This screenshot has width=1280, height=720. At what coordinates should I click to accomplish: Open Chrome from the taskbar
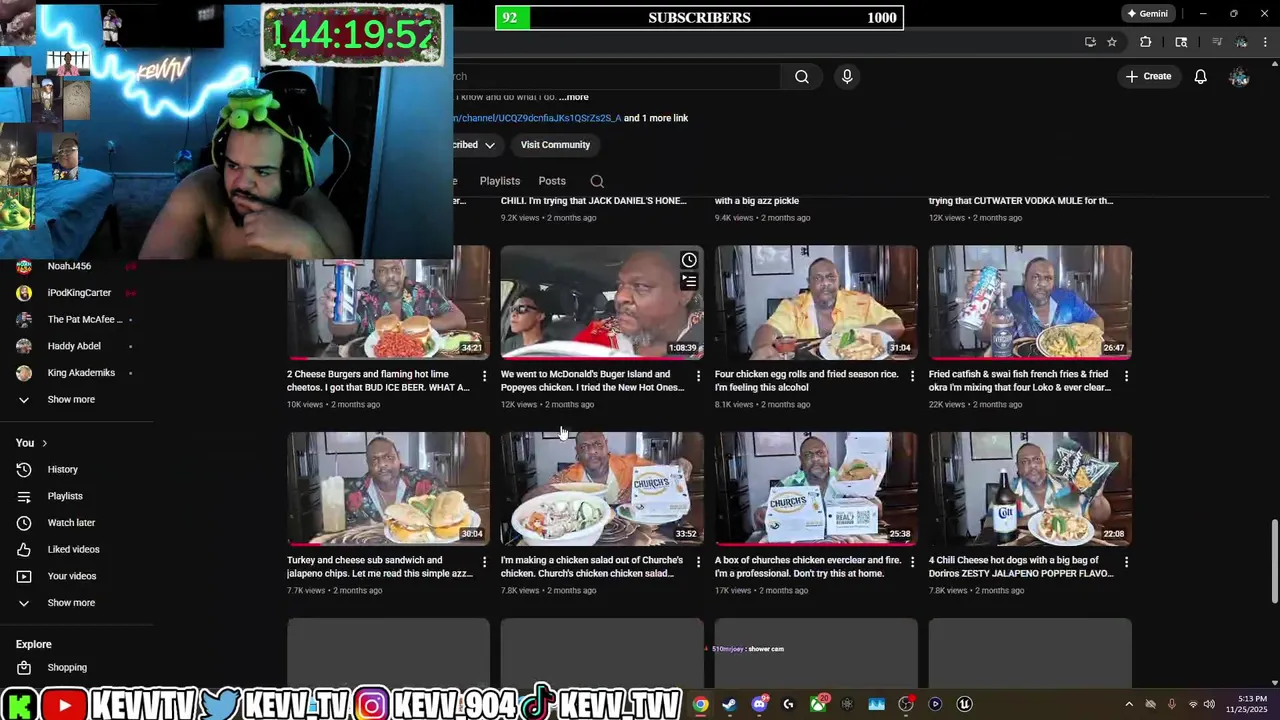click(701, 704)
